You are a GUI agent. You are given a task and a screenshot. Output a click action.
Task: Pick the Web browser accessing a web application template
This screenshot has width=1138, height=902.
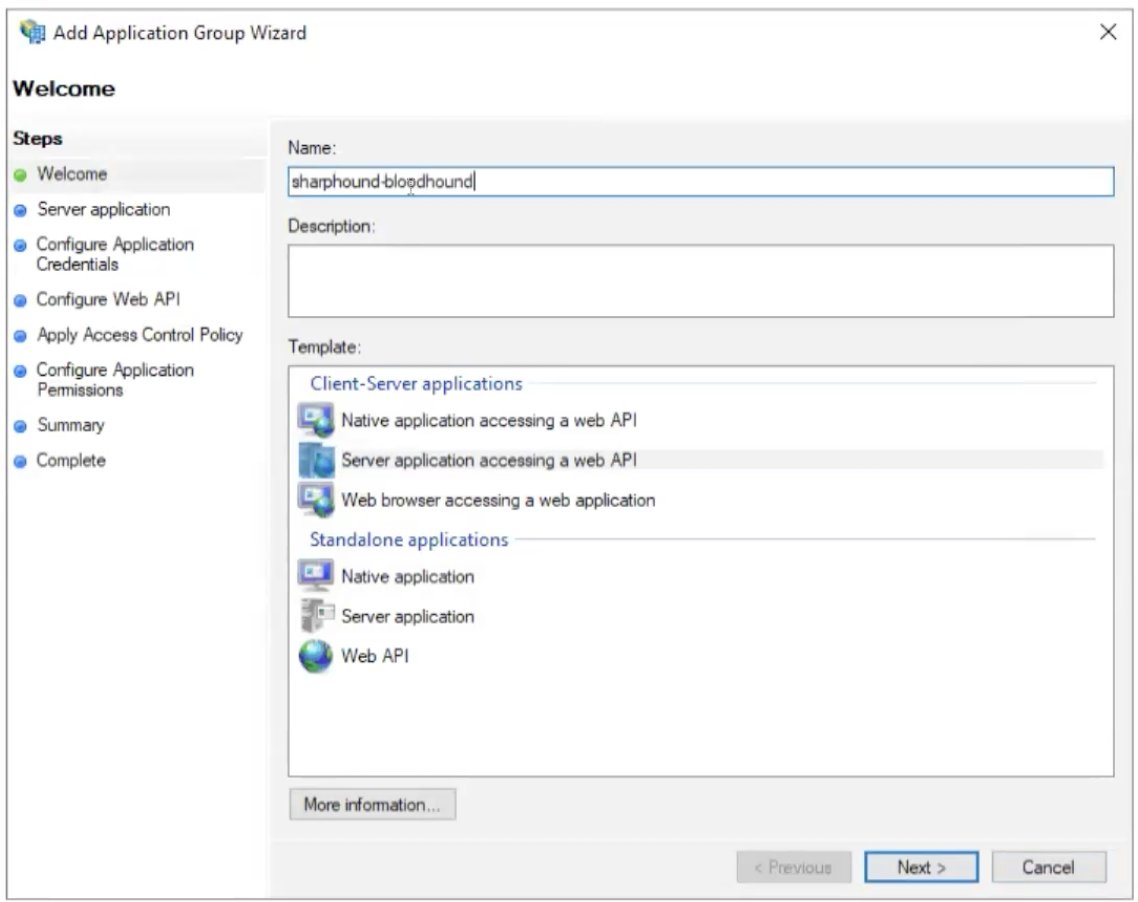tap(498, 500)
